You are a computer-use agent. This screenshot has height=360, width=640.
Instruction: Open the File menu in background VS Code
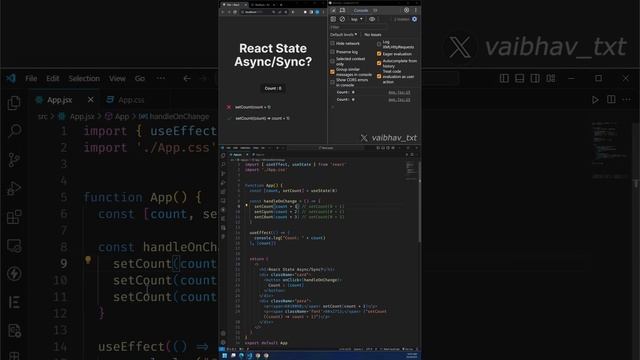[31, 78]
